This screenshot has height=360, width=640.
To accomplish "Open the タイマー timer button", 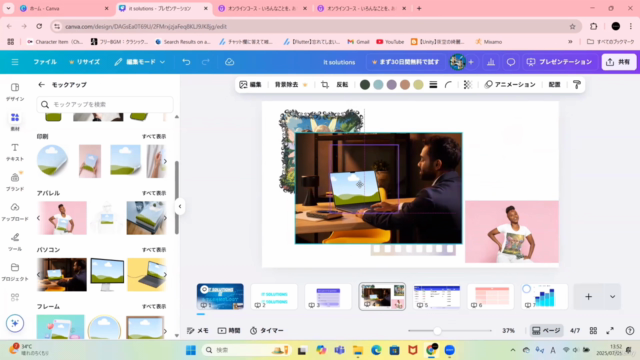I will tap(267, 331).
